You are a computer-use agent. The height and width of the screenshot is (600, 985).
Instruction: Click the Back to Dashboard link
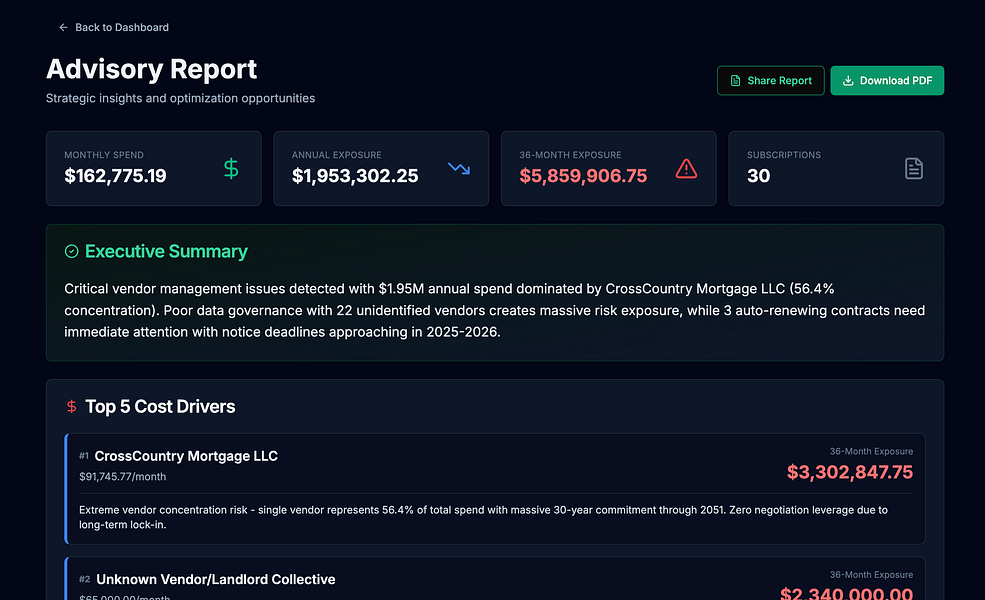tap(114, 27)
